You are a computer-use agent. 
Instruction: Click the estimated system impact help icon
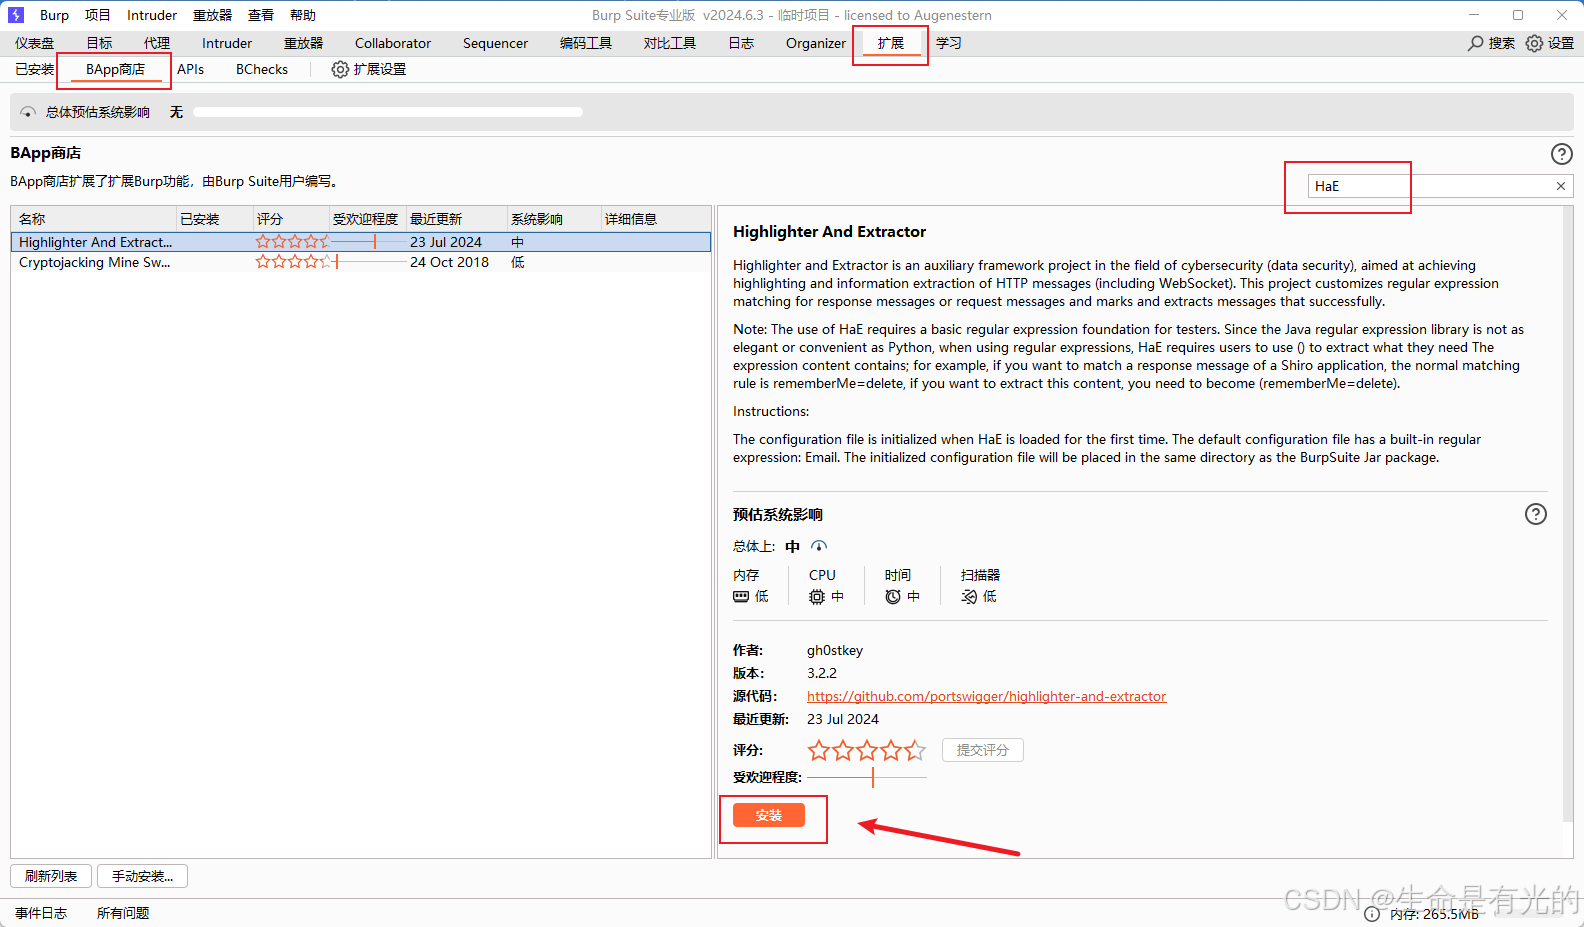click(x=1535, y=514)
